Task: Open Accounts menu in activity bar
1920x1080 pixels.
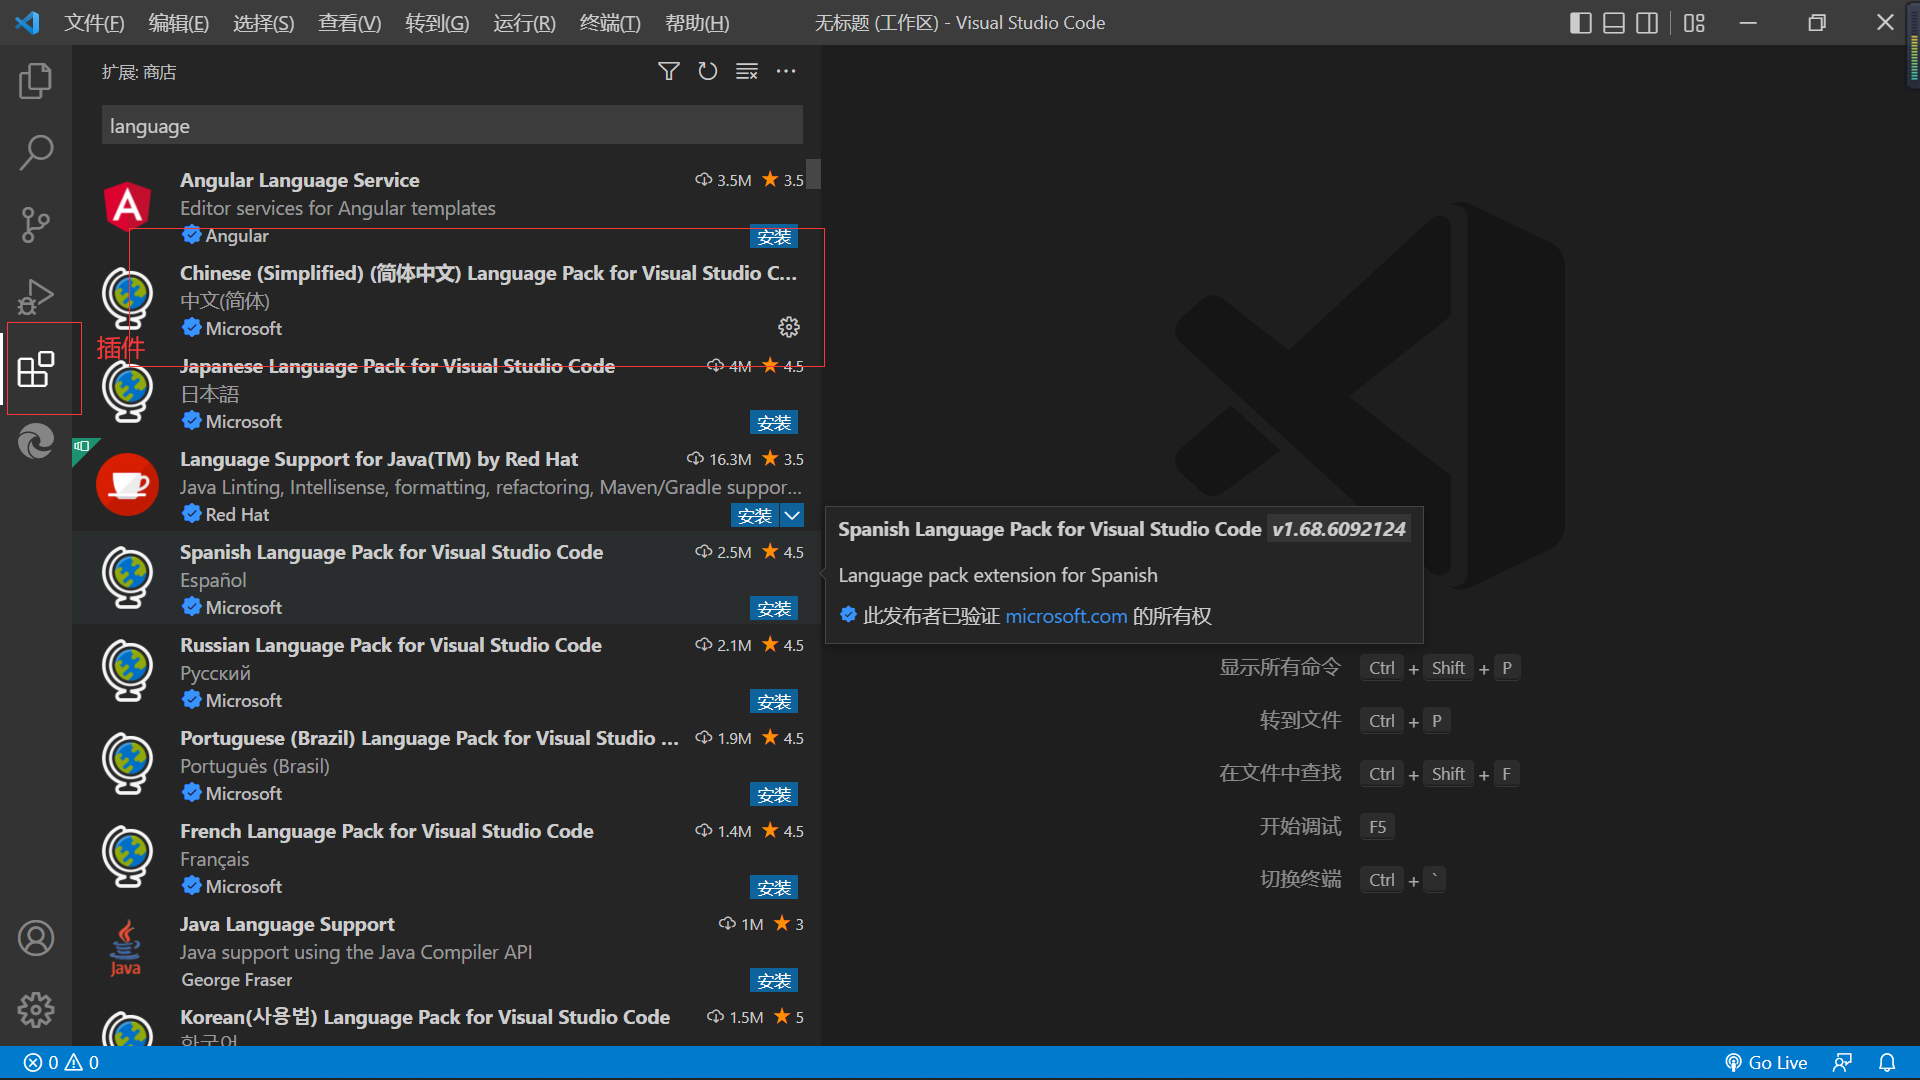Action: tap(36, 938)
